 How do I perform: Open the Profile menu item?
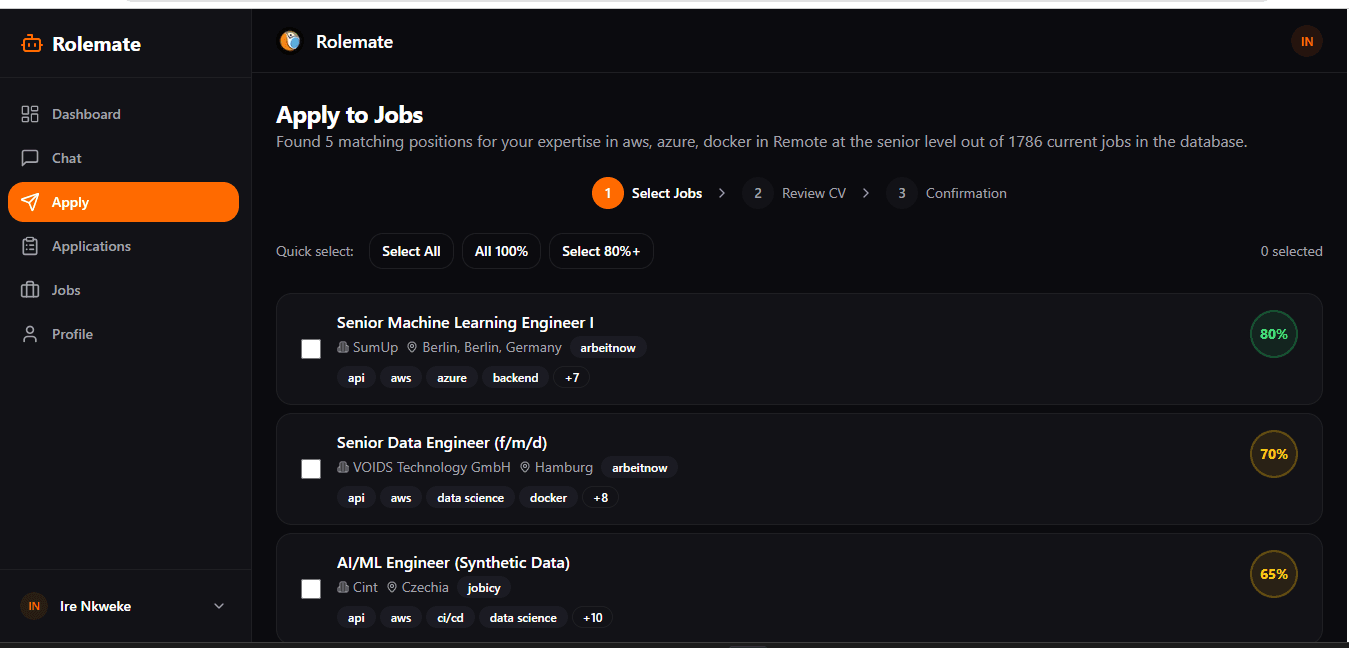point(123,334)
